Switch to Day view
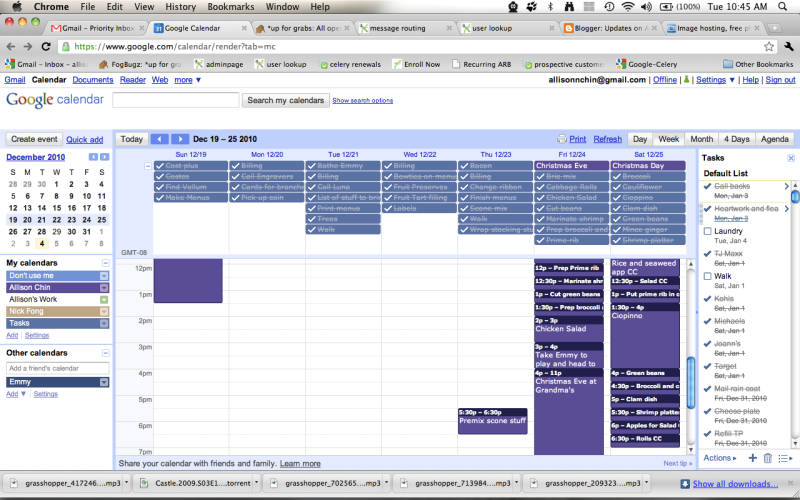Image resolution: width=800 pixels, height=500 pixels. pyautogui.click(x=640, y=139)
